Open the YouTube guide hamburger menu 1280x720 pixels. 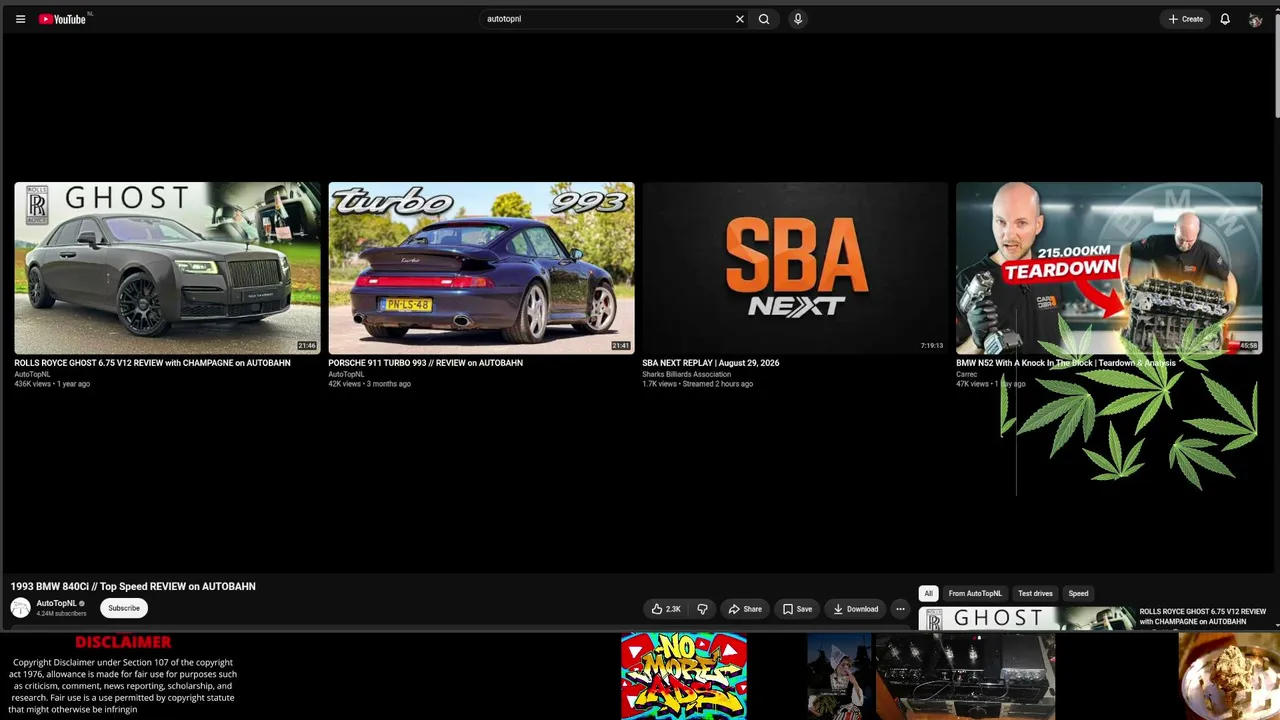tap(20, 19)
